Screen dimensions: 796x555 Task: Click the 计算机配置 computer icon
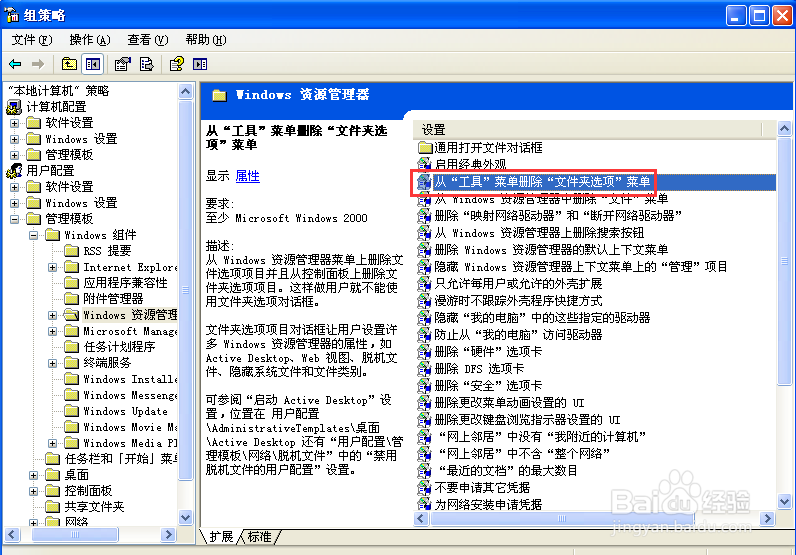coord(14,107)
